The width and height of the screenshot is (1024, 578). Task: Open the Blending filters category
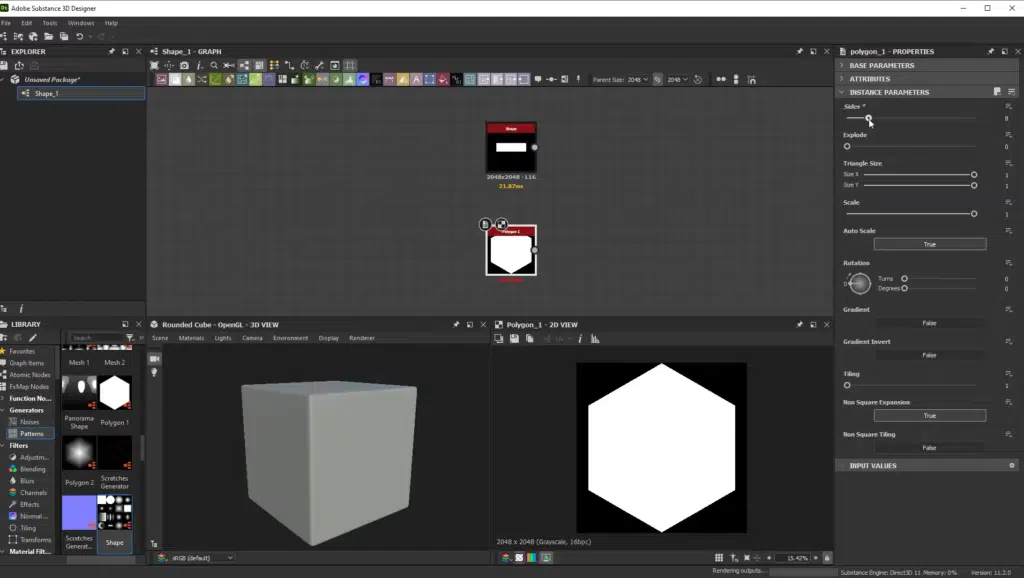tap(33, 468)
